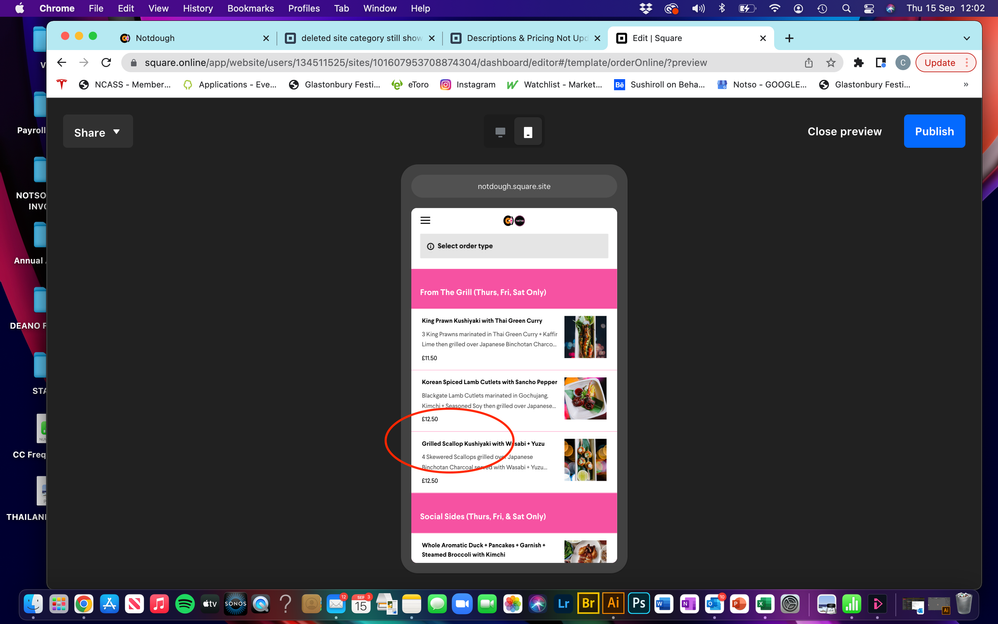Screen dimensions: 998x624
Task: Click the Notdough site logo
Action: [513, 220]
